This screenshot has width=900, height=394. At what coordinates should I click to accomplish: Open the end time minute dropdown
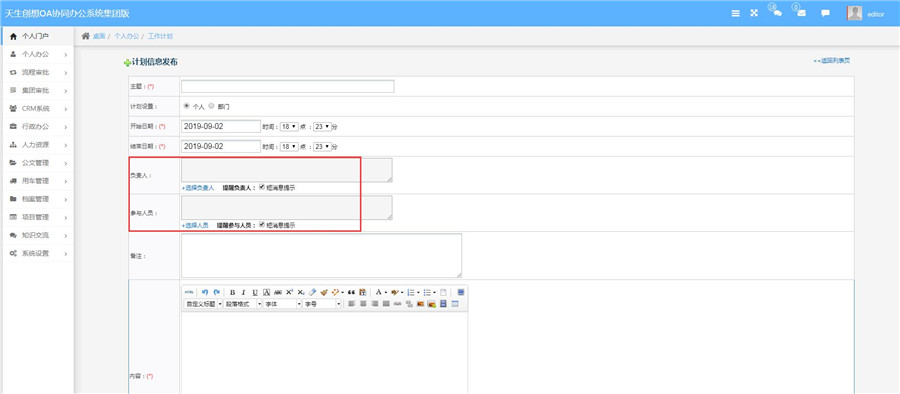coord(322,146)
